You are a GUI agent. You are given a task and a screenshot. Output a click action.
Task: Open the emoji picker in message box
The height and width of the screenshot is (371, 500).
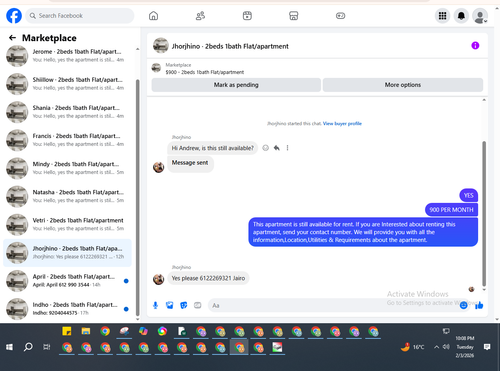463,305
